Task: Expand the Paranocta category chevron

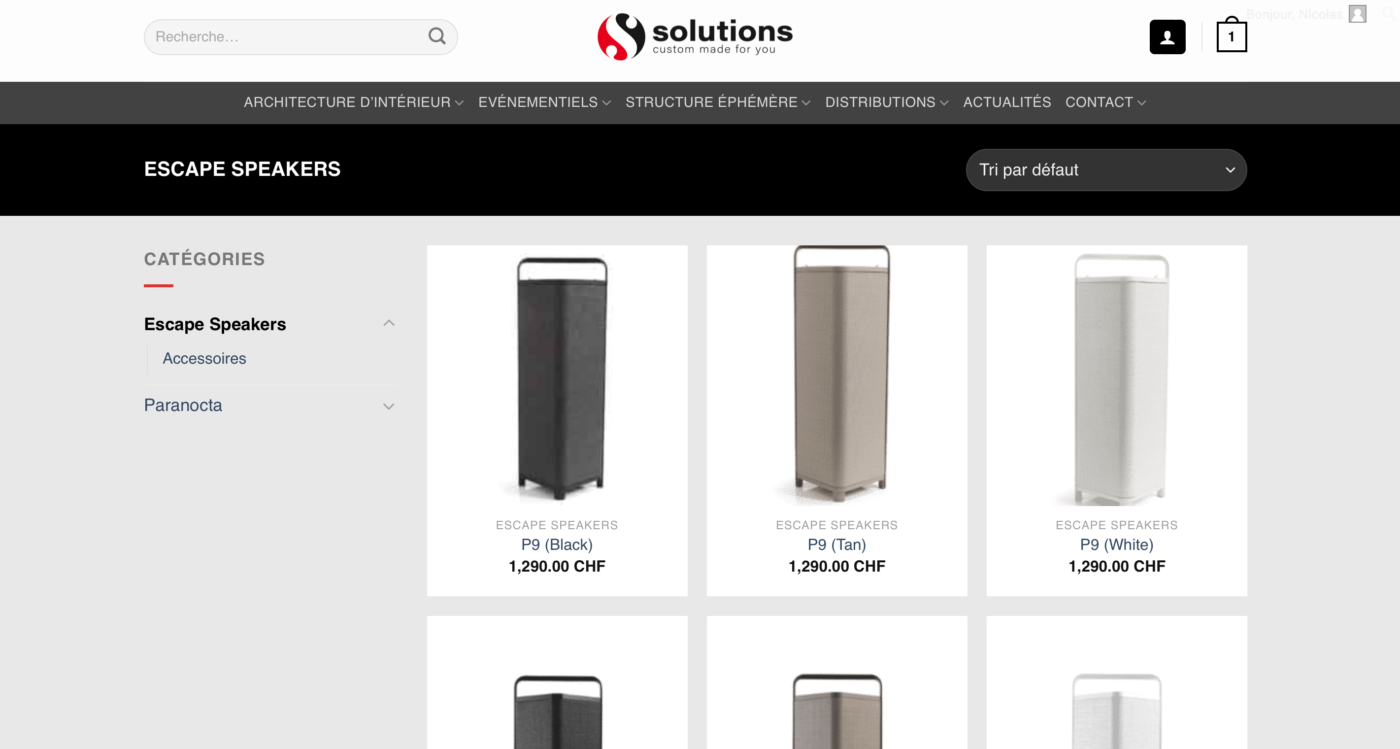Action: pos(389,406)
